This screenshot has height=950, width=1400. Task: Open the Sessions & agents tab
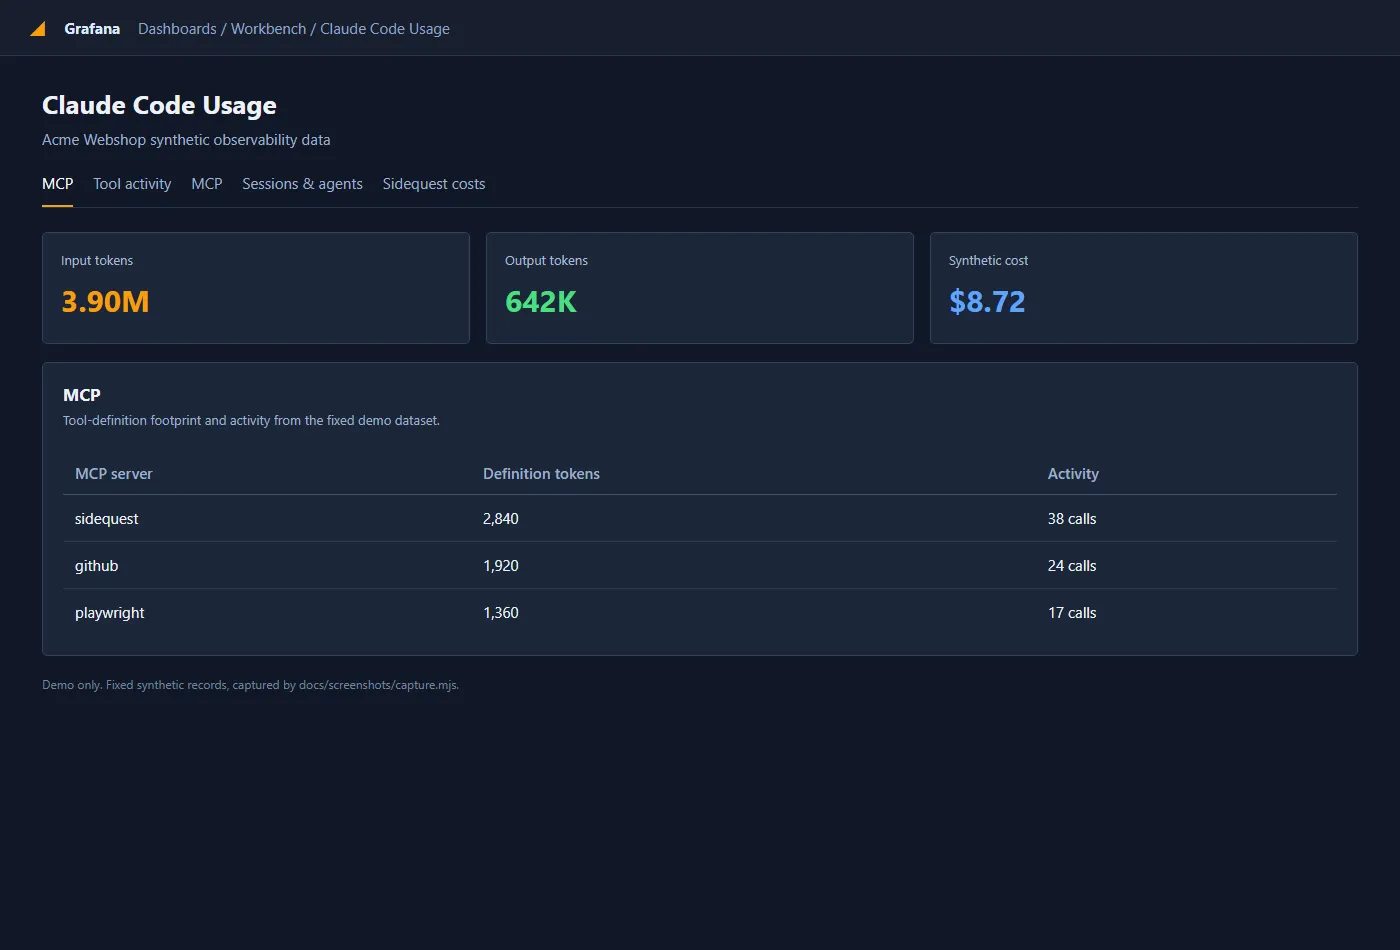point(302,184)
